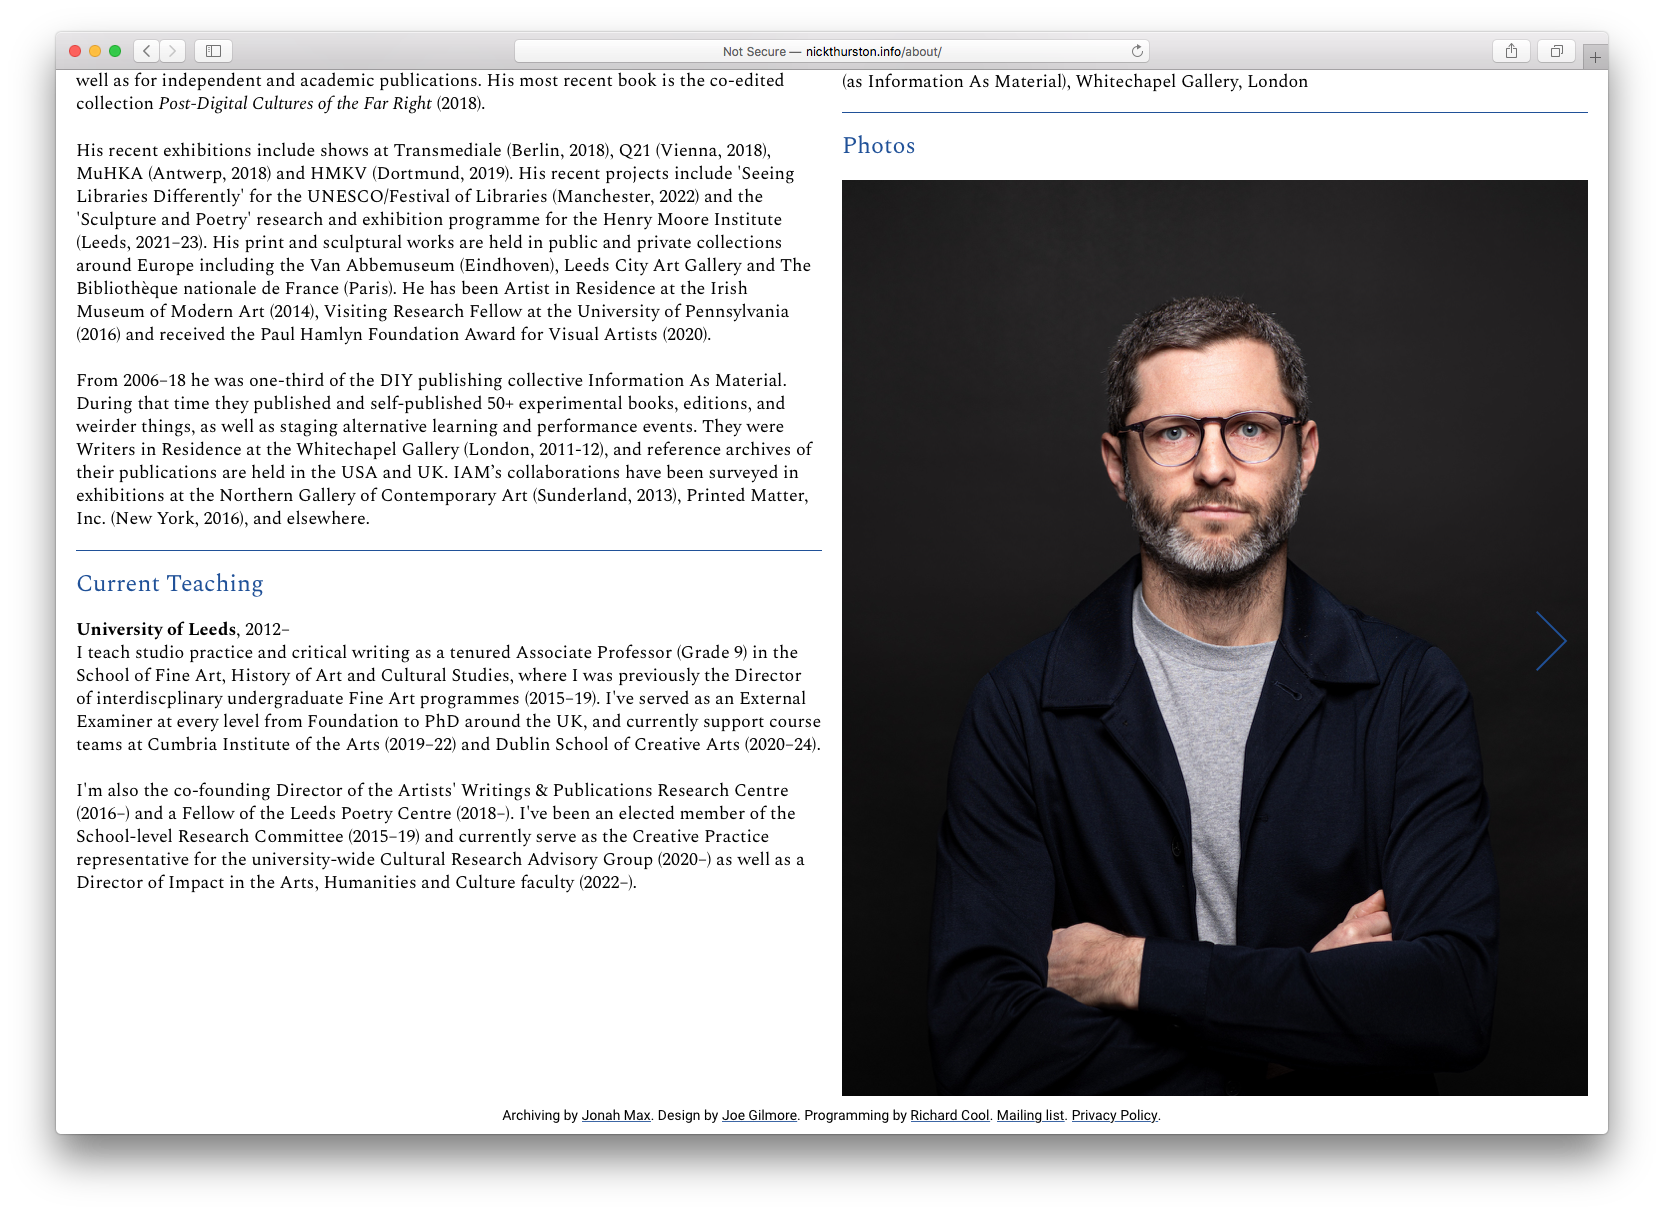Show all tabs overview icon
Viewport: 1664px width, 1214px height.
tap(1556, 51)
